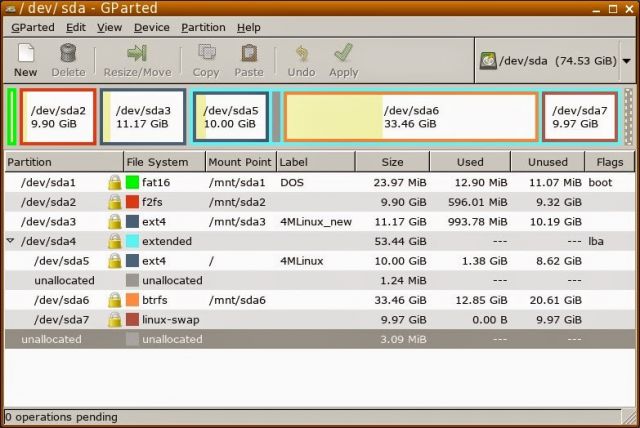
Task: Click the lock icon on /dev/sda2 row
Action: (115, 202)
